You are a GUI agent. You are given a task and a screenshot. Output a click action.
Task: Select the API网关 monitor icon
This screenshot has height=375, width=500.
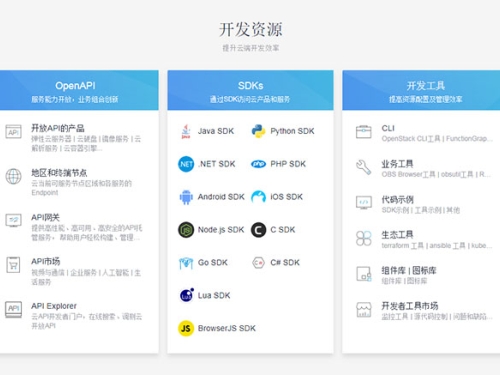click(x=13, y=220)
